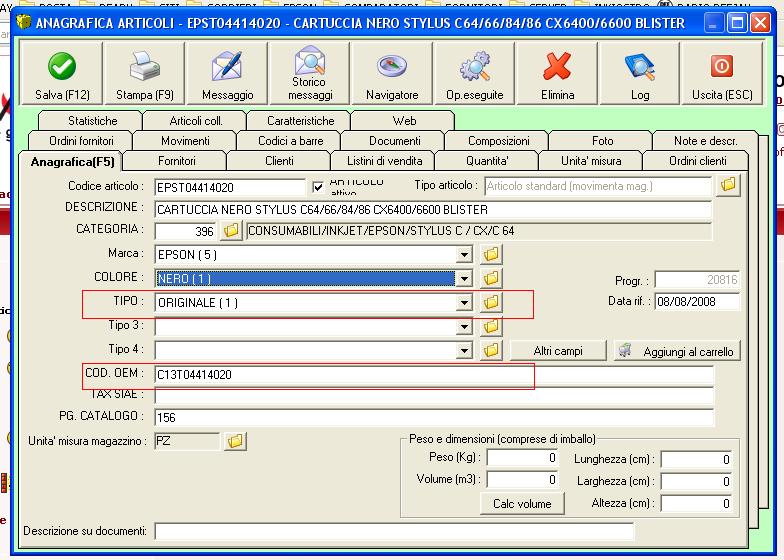
Task: Delete article with Elimina button
Action: [557, 74]
